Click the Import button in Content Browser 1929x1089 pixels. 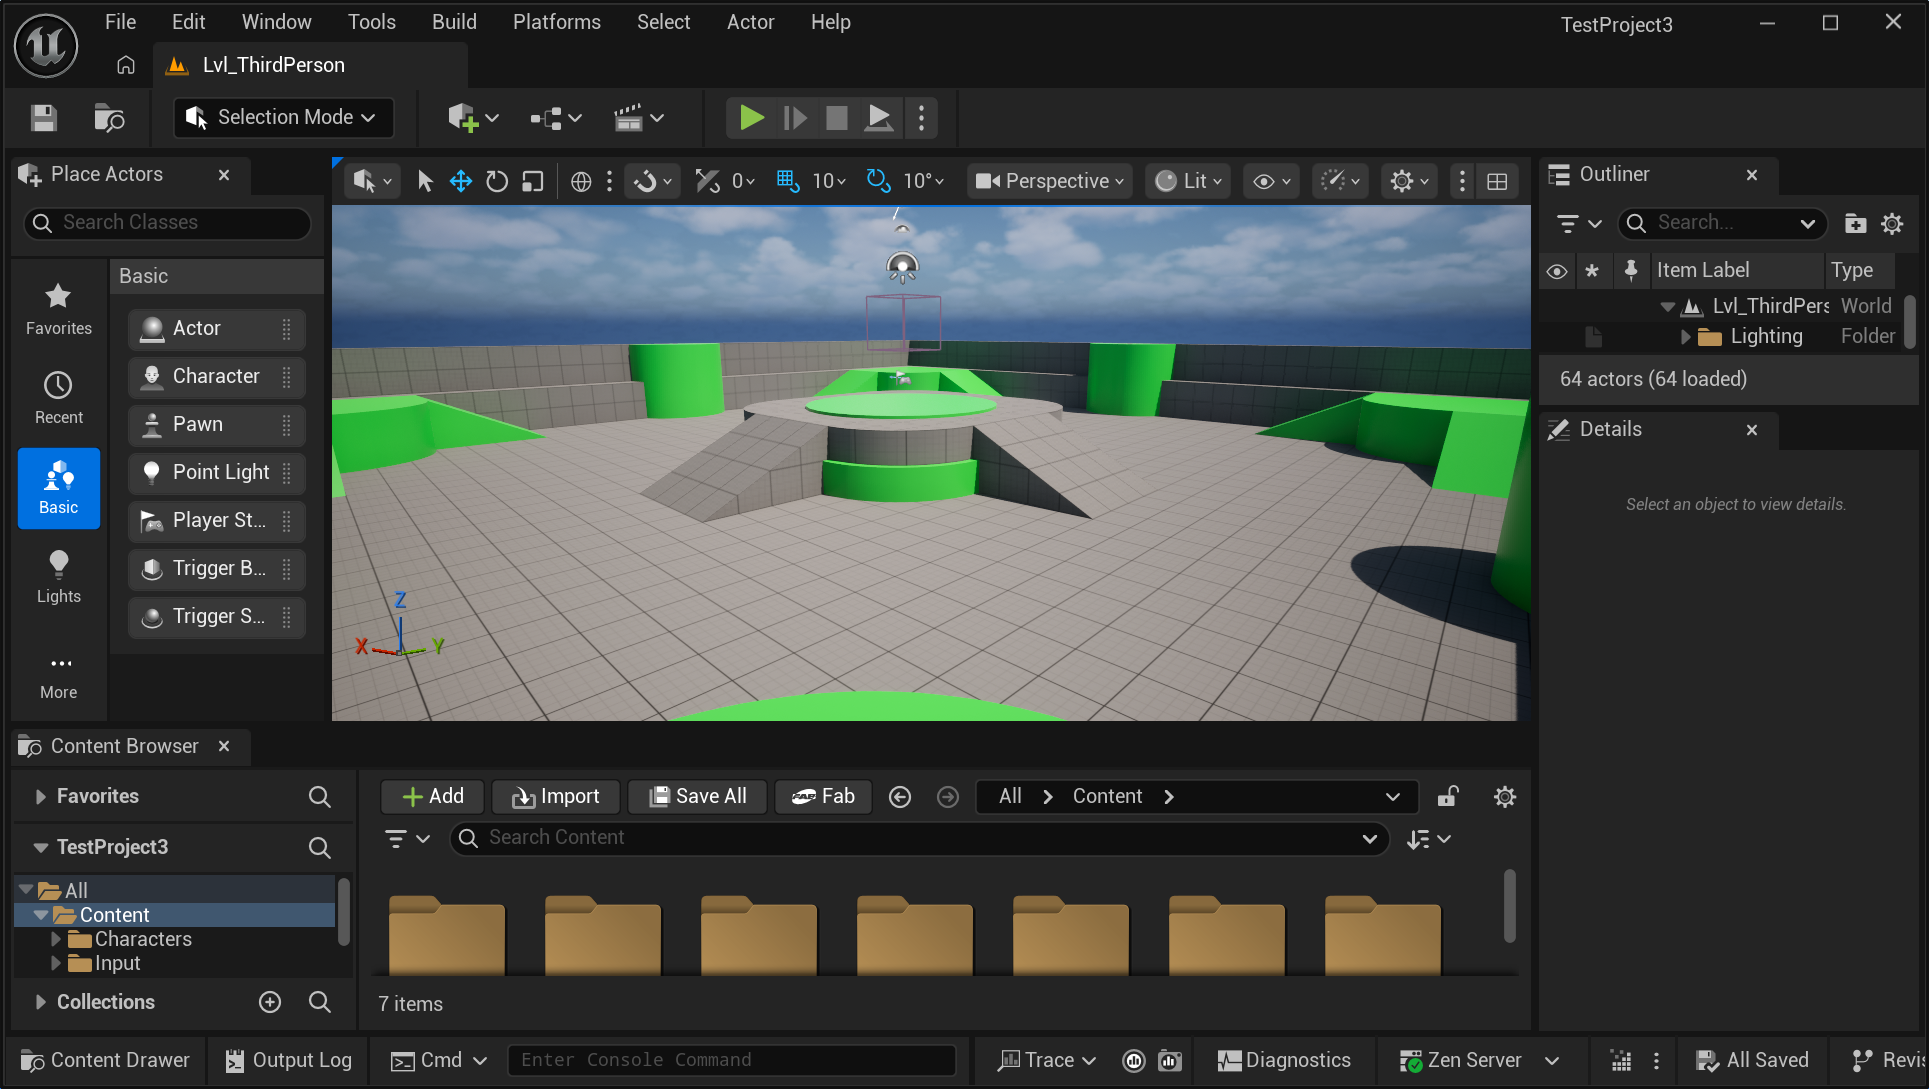(556, 796)
